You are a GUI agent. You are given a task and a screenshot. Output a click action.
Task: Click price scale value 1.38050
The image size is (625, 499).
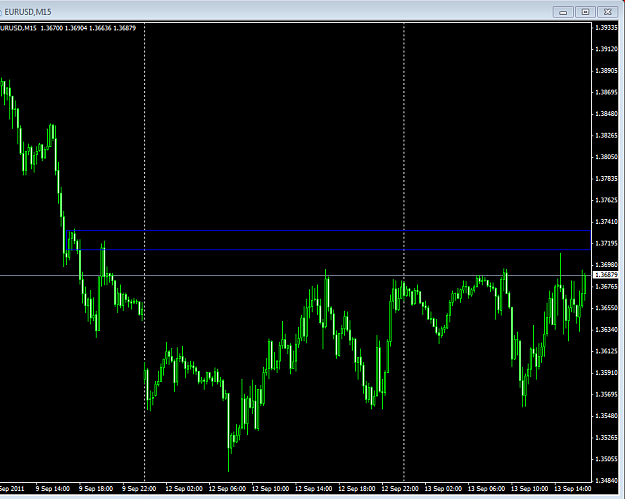pos(606,157)
